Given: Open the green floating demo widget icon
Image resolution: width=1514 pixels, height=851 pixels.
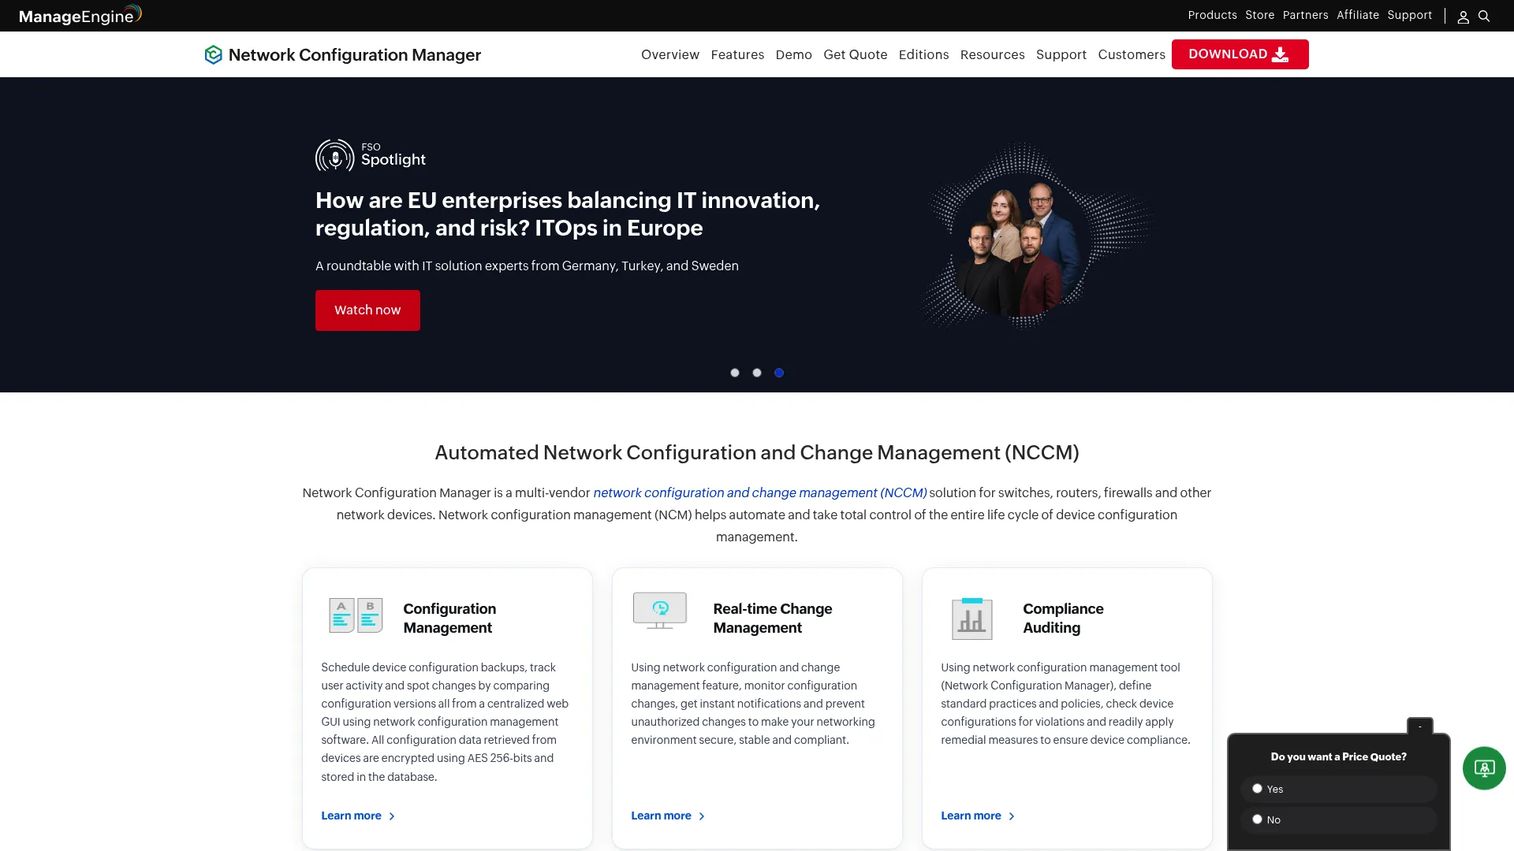Looking at the screenshot, I should (1484, 768).
